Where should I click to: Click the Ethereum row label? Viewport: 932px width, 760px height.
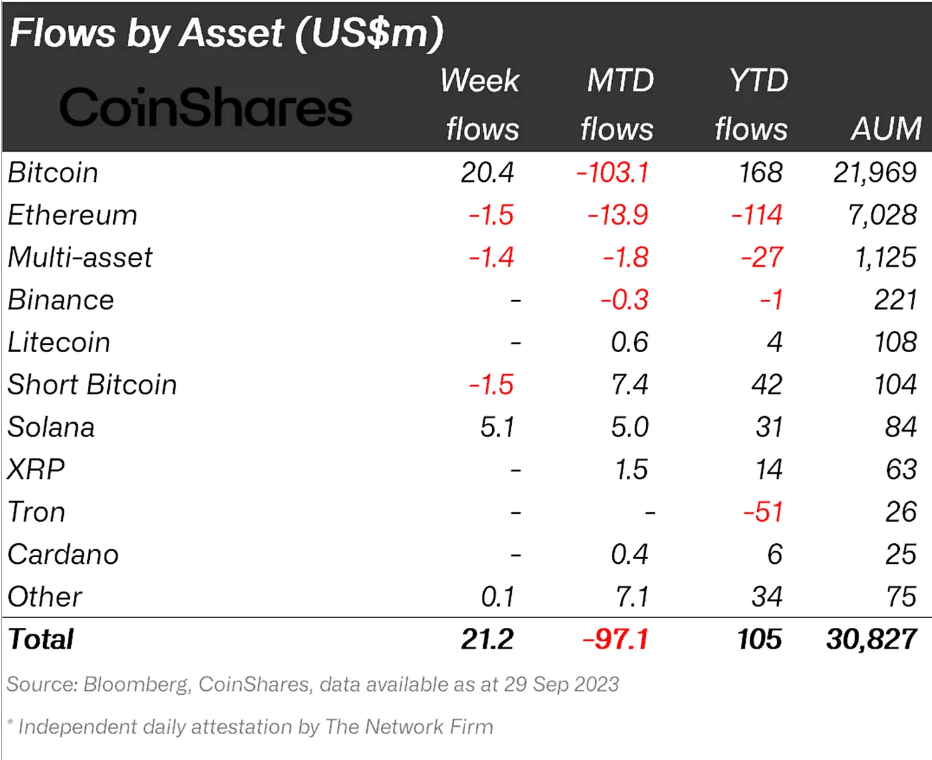72,215
